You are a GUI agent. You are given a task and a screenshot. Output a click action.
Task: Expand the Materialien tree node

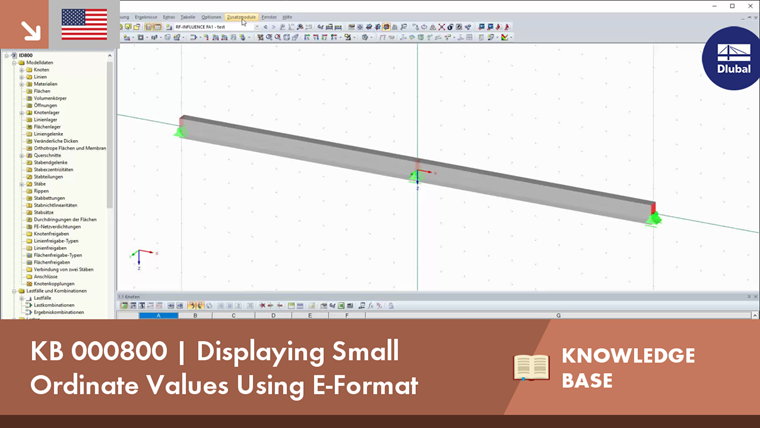click(22, 84)
